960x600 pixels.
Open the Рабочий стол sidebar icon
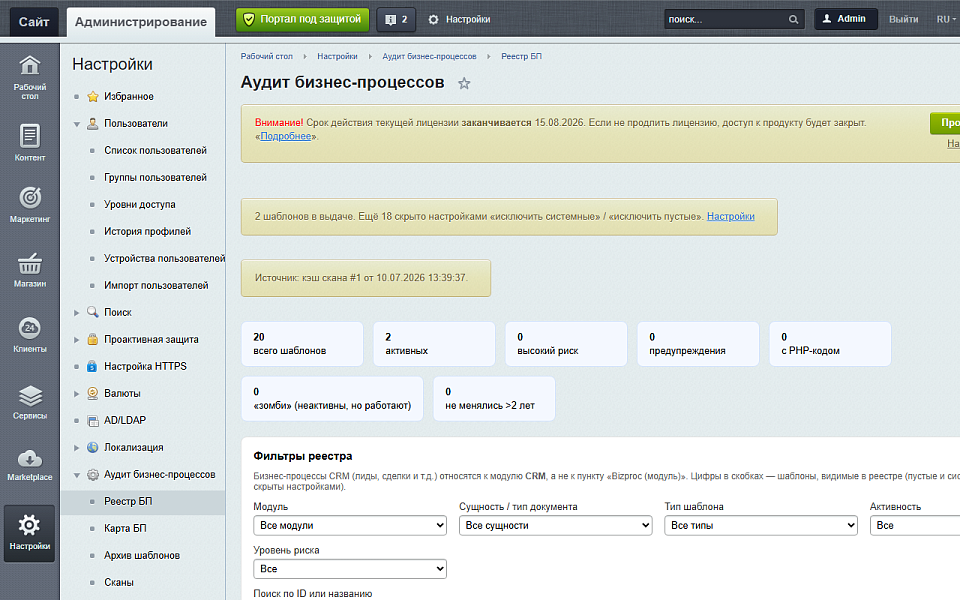[x=29, y=77]
